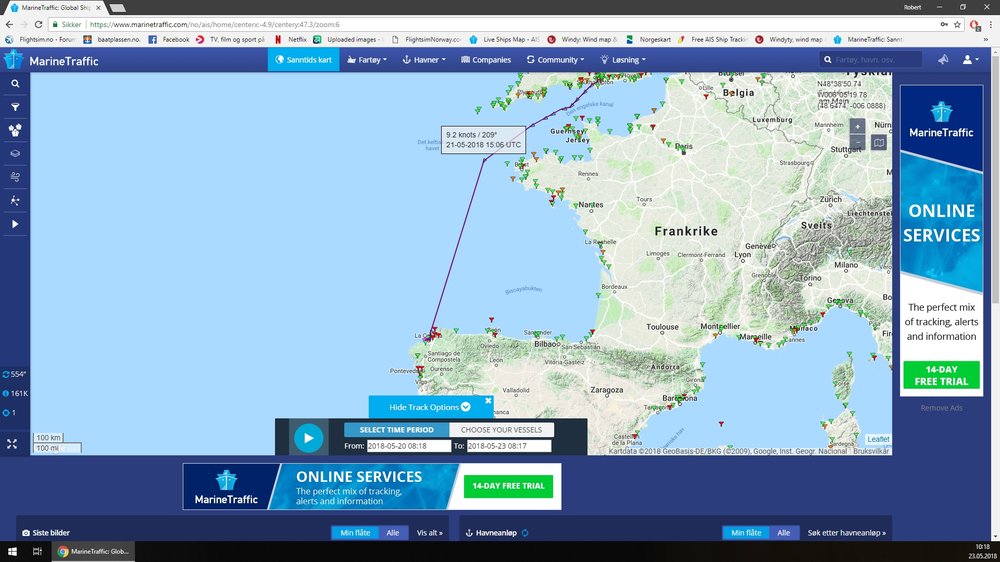Click the 161K vessels info indicator
This screenshot has width=1000, height=562.
[15, 394]
